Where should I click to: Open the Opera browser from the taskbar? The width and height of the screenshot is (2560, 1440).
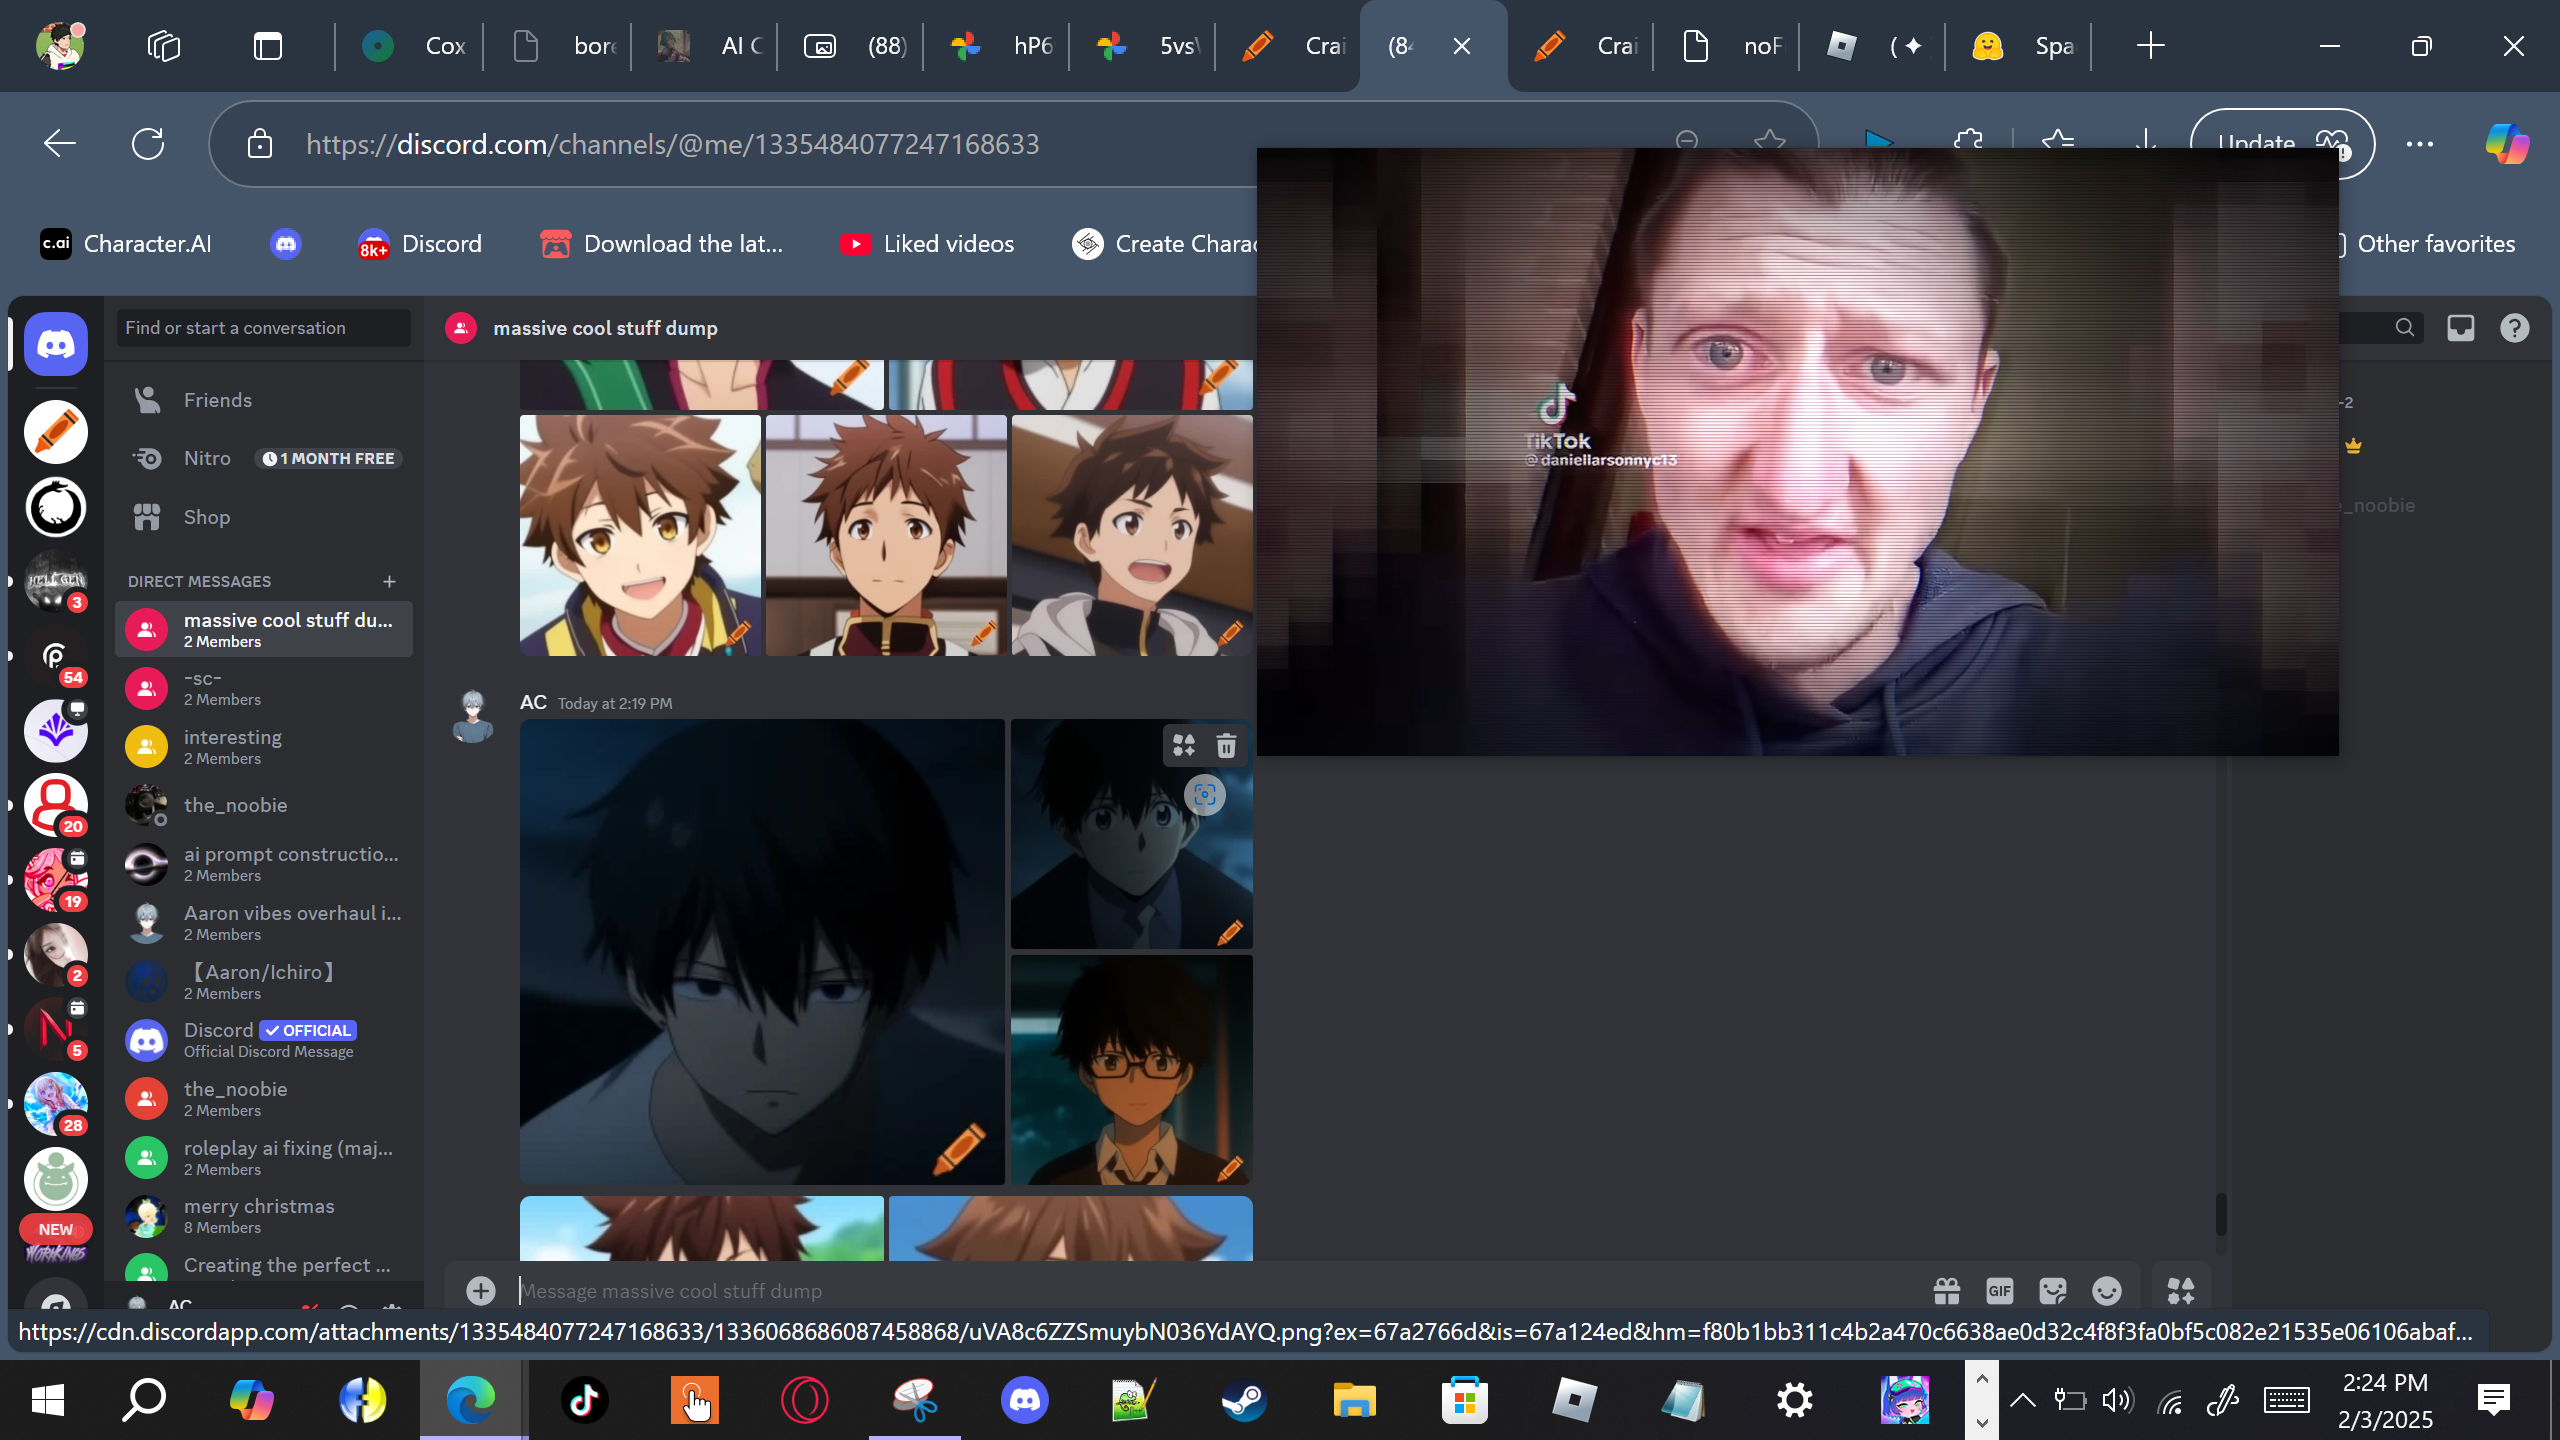[804, 1400]
